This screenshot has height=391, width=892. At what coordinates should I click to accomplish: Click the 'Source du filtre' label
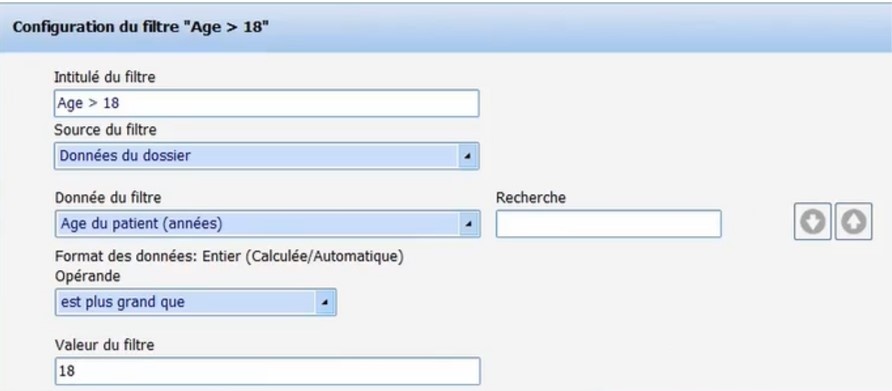tap(105, 130)
